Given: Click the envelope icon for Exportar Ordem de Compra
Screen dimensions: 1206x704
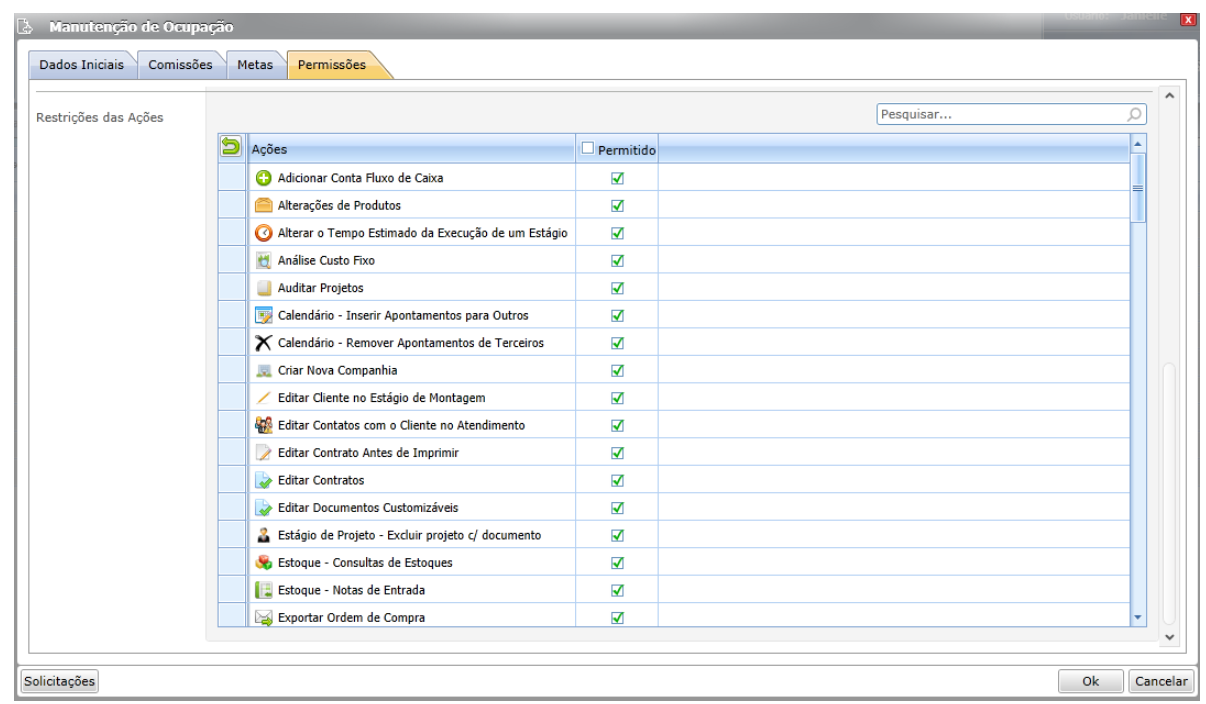Looking at the screenshot, I should pyautogui.click(x=262, y=618).
